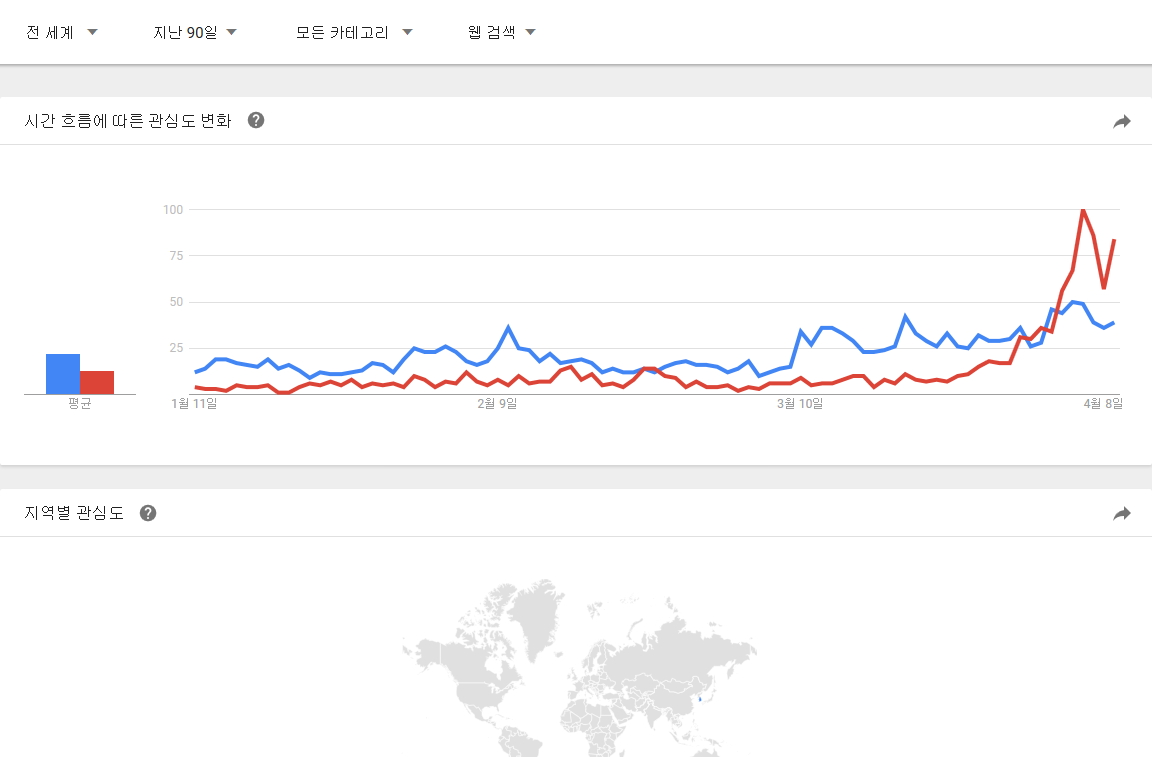Click the 4월 8일 date label
This screenshot has height=757, width=1152.
click(x=1104, y=403)
